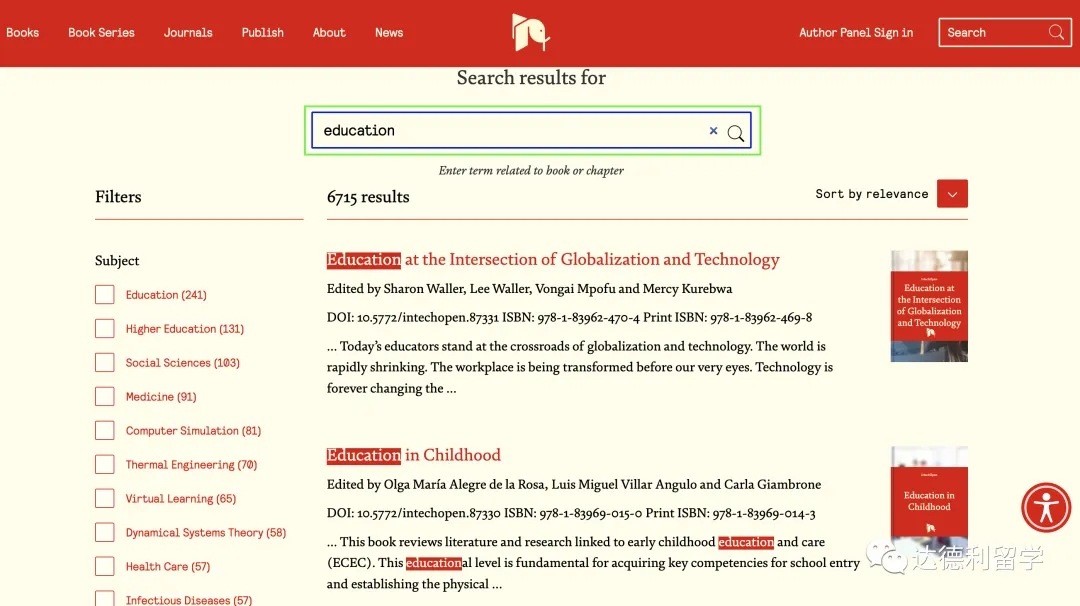Image resolution: width=1080 pixels, height=606 pixels.
Task: Open the accessibility options button
Action: (x=1046, y=508)
